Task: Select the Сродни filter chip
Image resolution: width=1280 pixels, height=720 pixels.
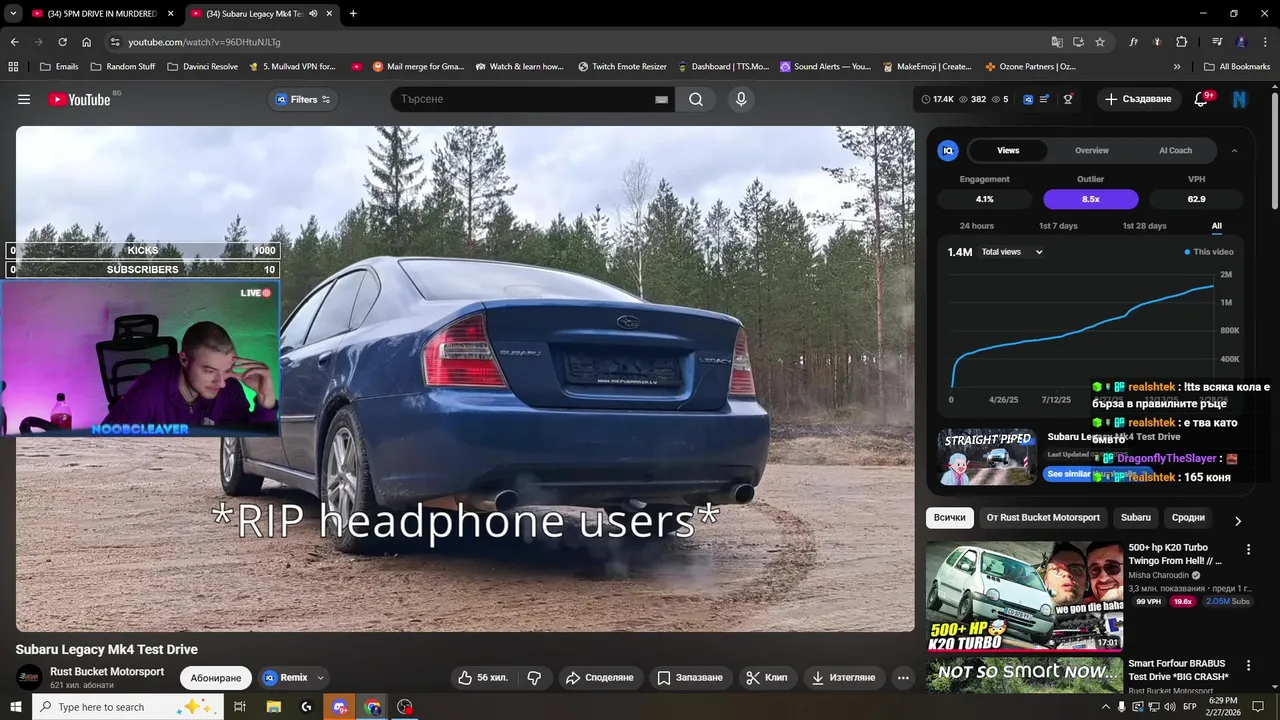Action: click(1188, 517)
